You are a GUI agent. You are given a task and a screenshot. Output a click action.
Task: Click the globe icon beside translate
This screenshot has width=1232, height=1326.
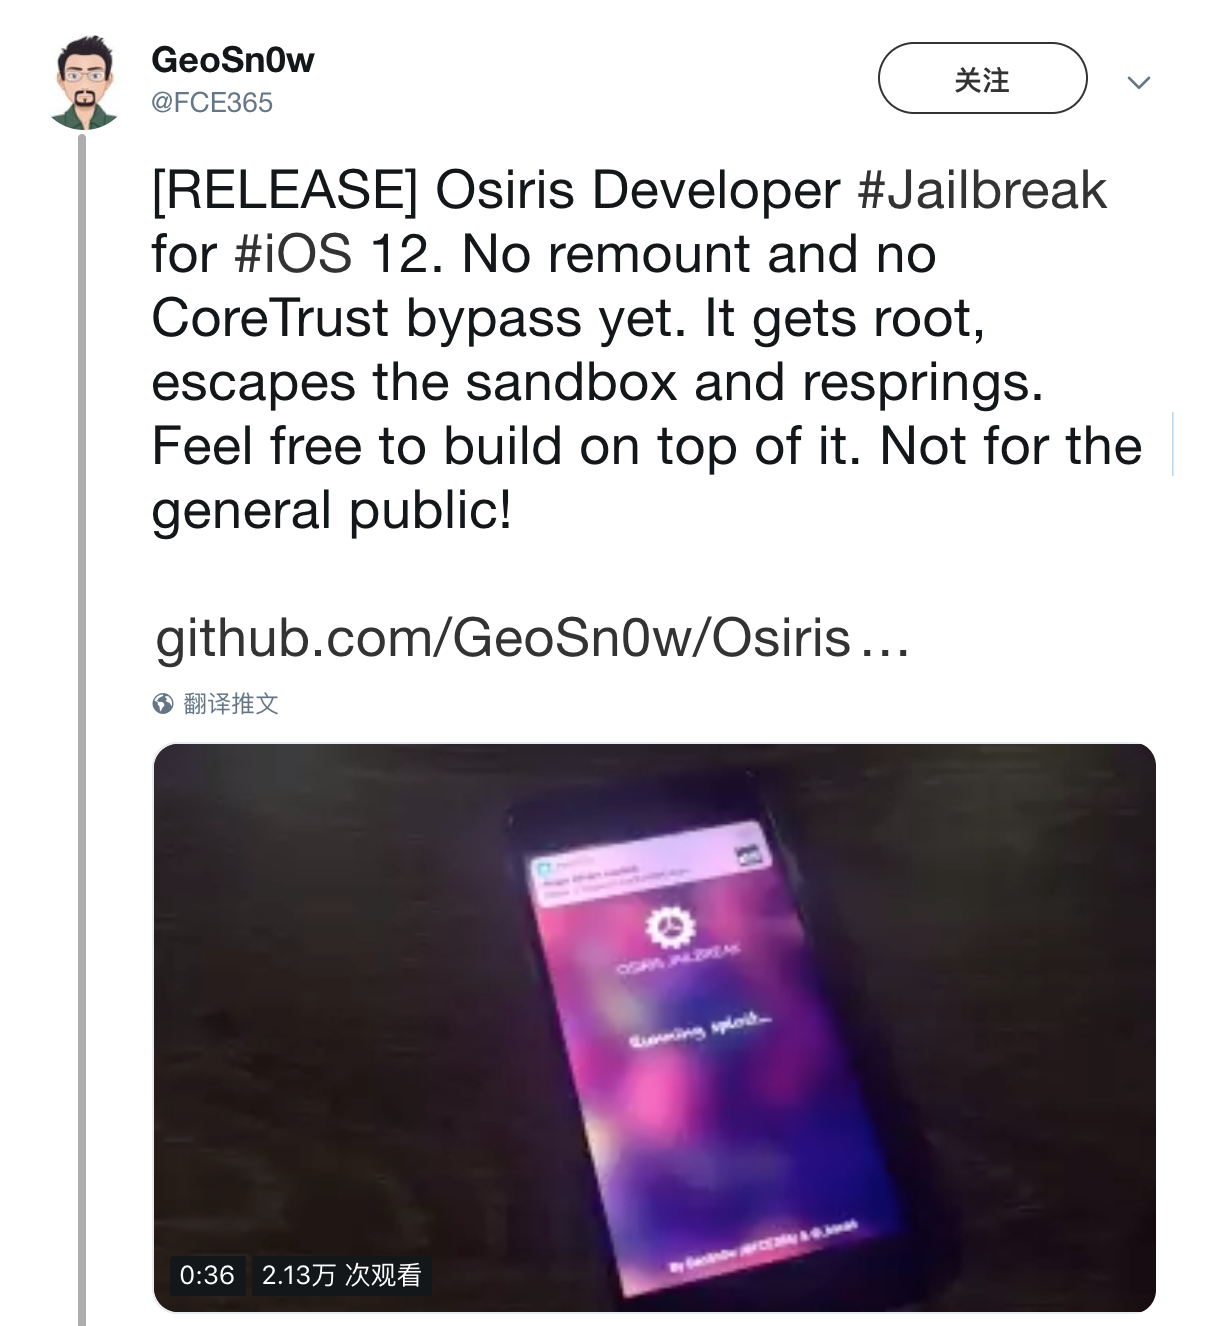(163, 704)
